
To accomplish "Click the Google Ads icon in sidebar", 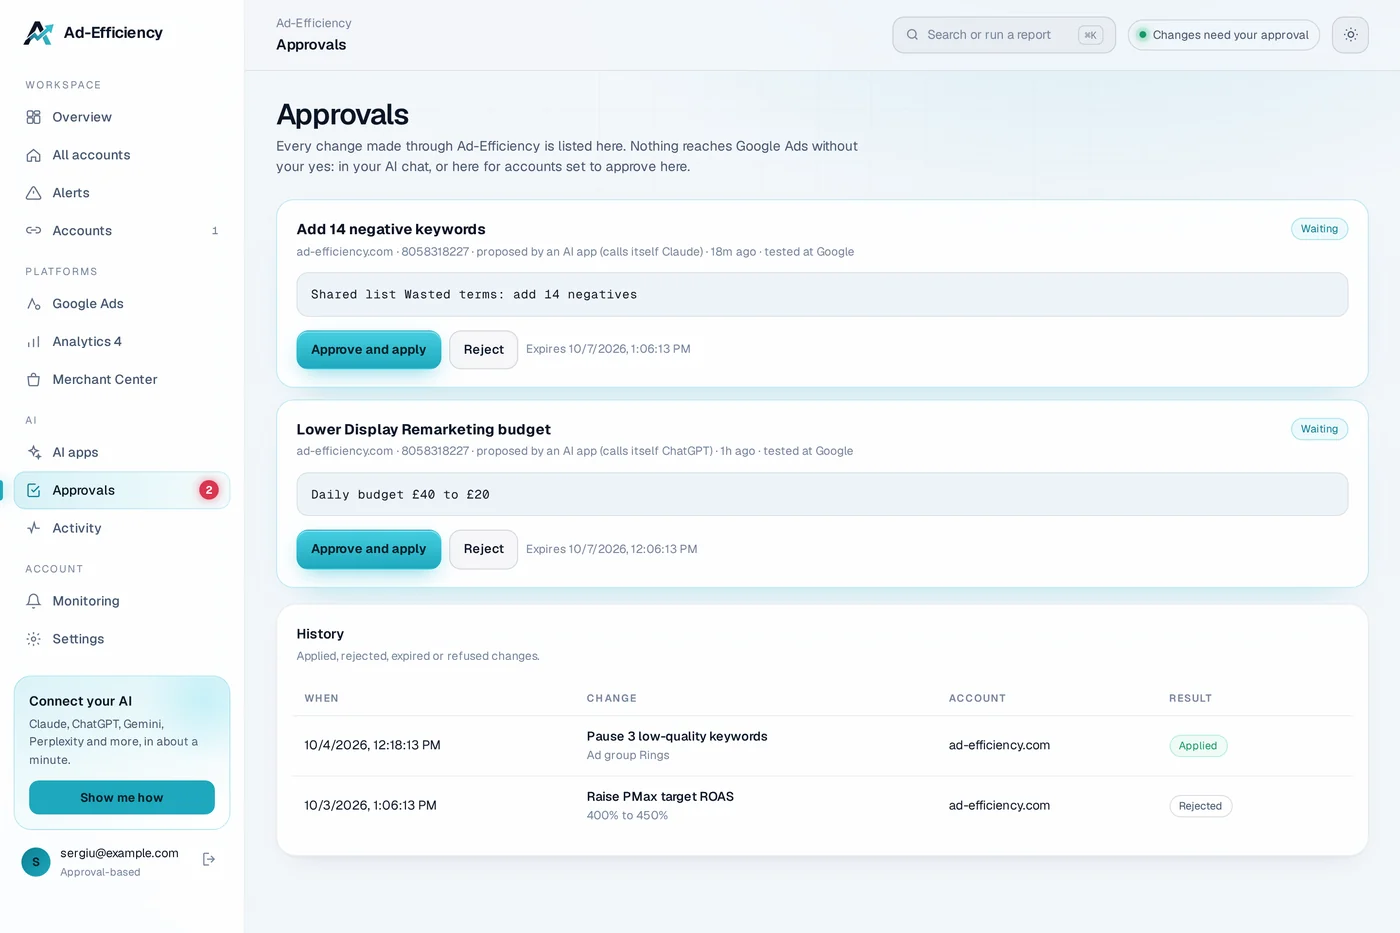I will coord(33,304).
